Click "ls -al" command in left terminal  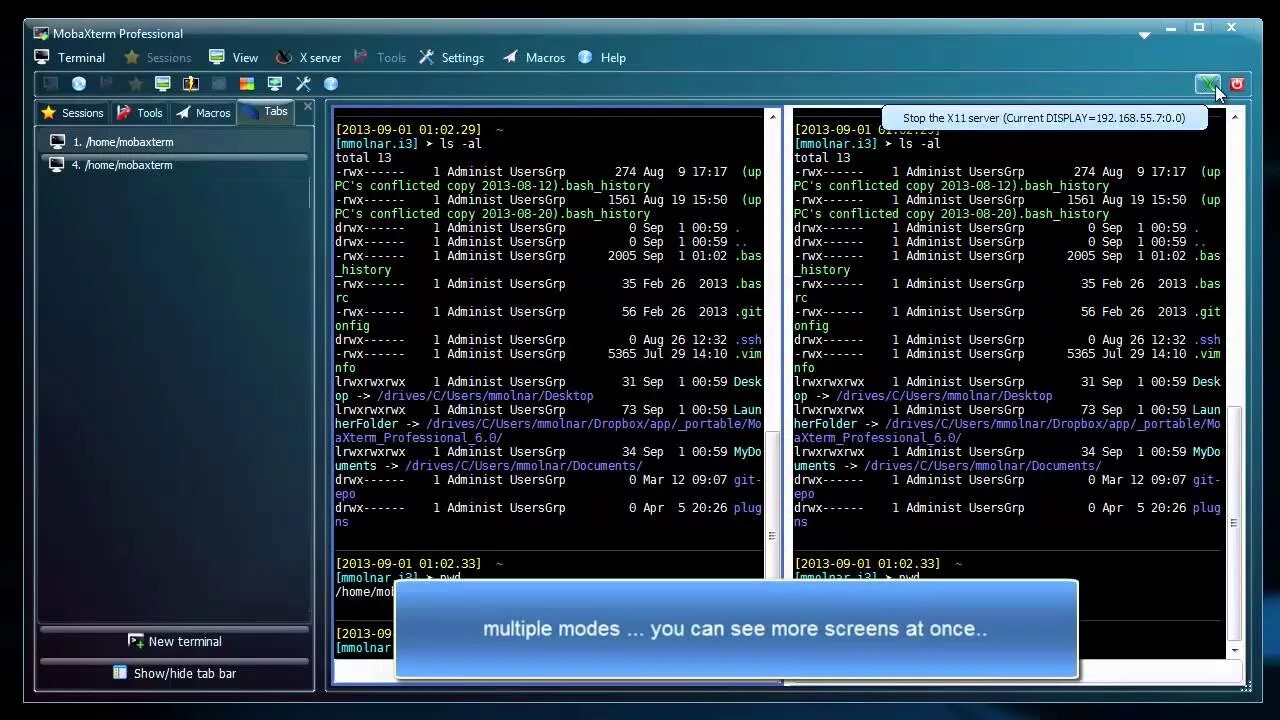[461, 143]
